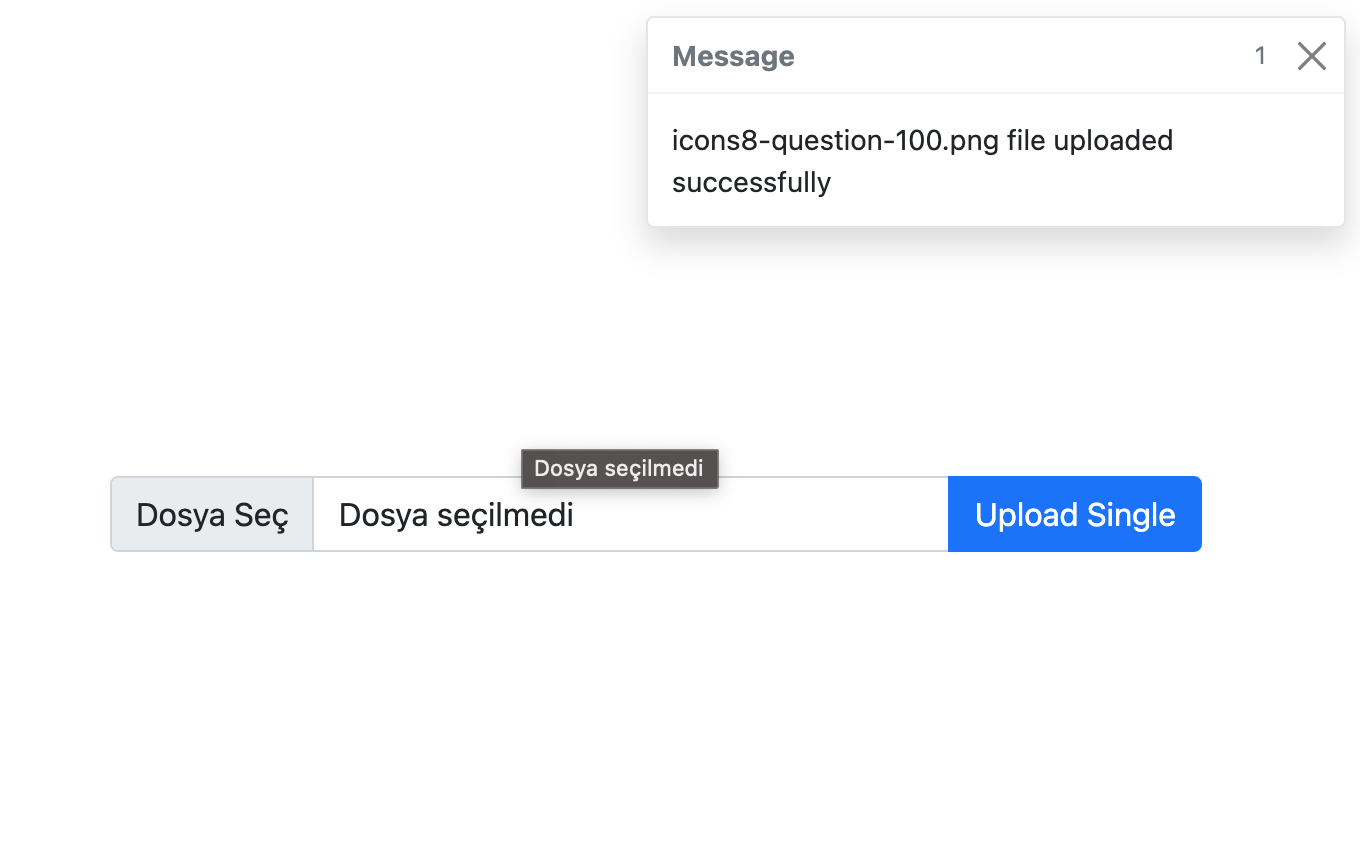The image size is (1360, 856).
Task: Choose a file with Dosya Seç button
Action: [x=212, y=514]
